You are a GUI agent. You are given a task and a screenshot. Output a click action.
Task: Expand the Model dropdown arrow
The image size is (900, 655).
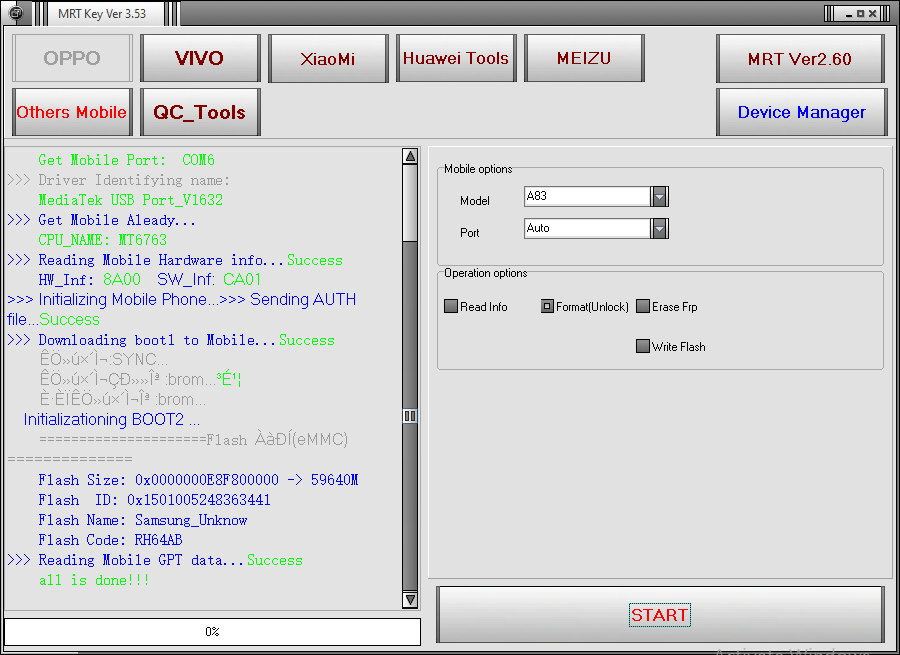[659, 197]
